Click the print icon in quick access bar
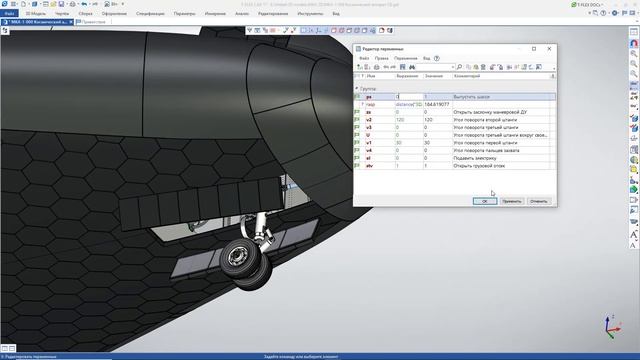 [72, 4]
